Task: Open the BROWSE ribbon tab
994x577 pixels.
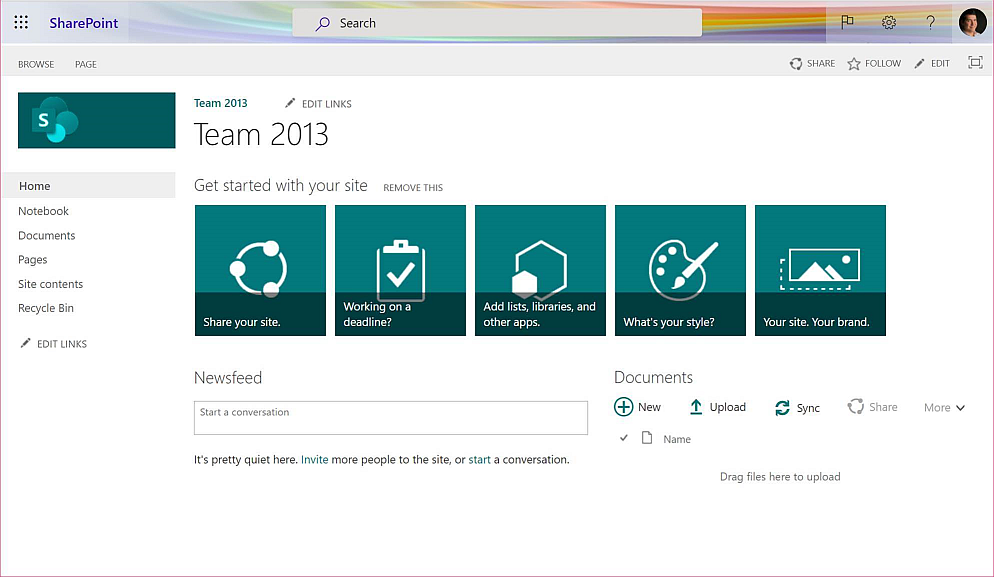Action: (36, 64)
